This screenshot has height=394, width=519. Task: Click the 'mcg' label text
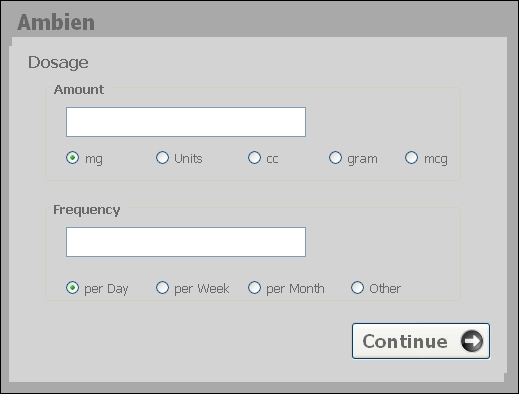[436, 159]
